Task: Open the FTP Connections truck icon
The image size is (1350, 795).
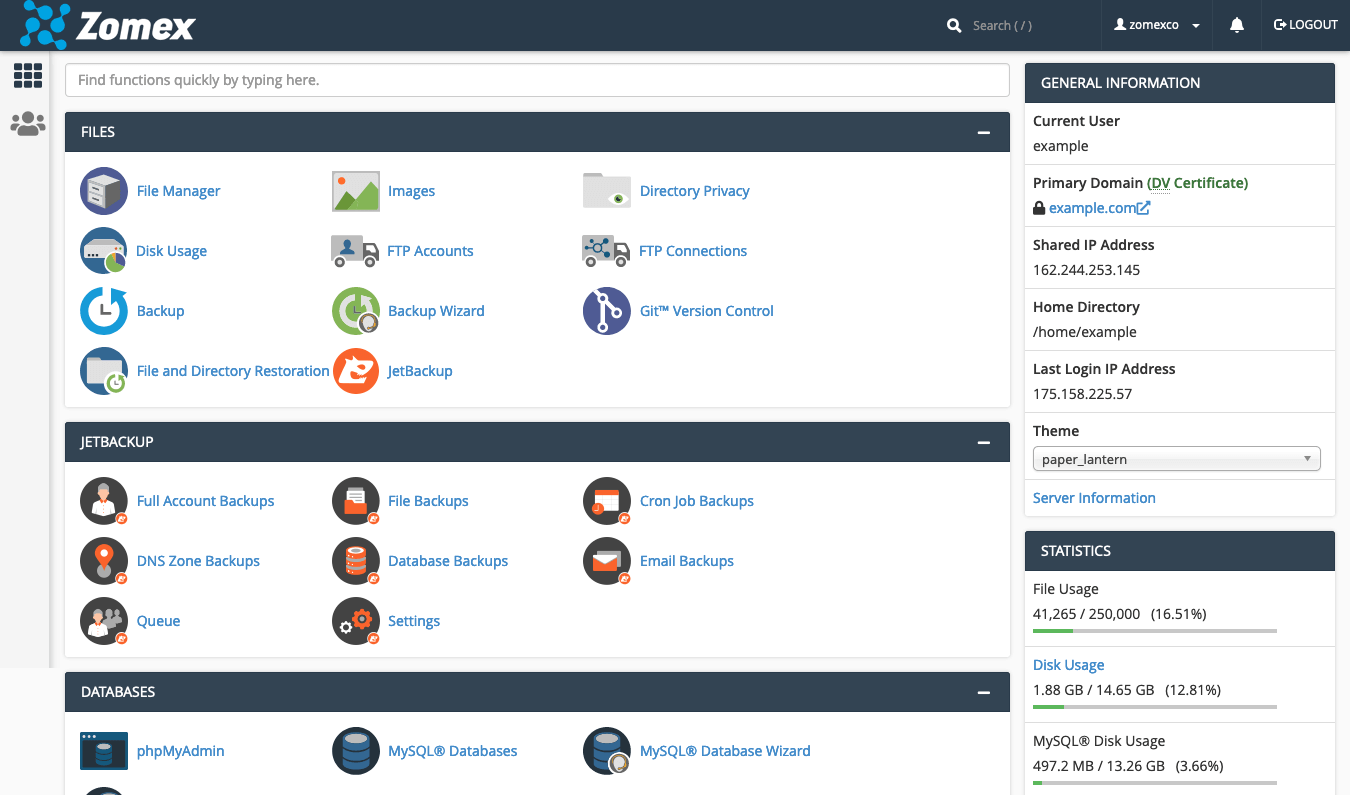Action: pos(606,251)
